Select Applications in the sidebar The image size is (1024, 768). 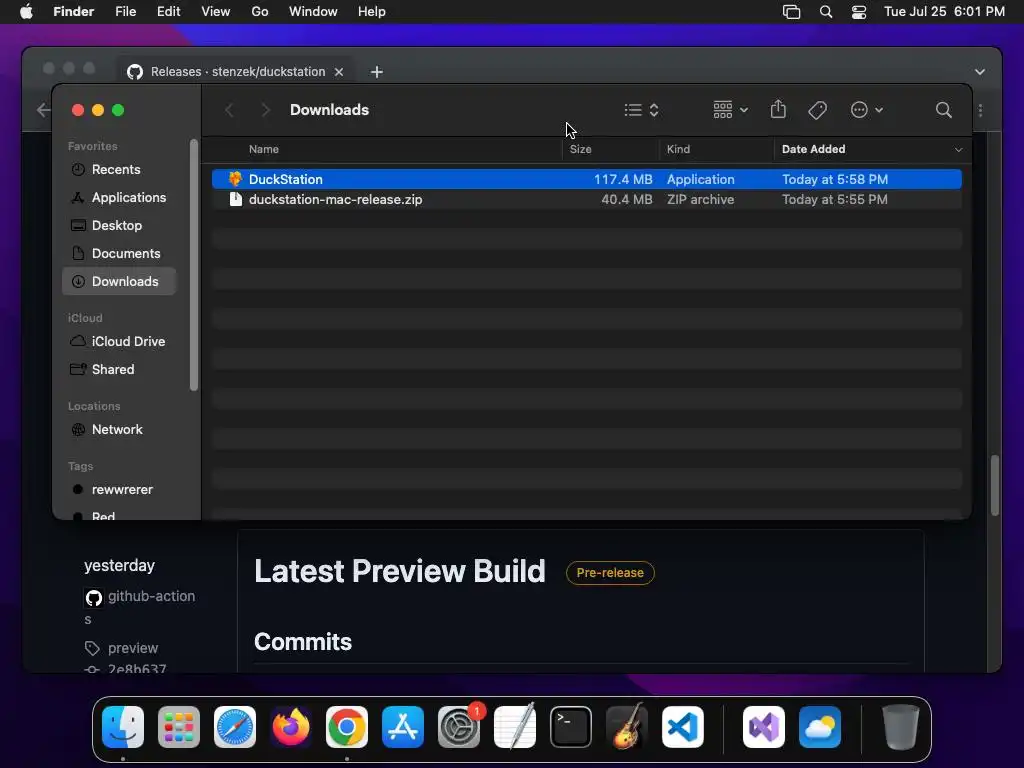(x=119, y=197)
